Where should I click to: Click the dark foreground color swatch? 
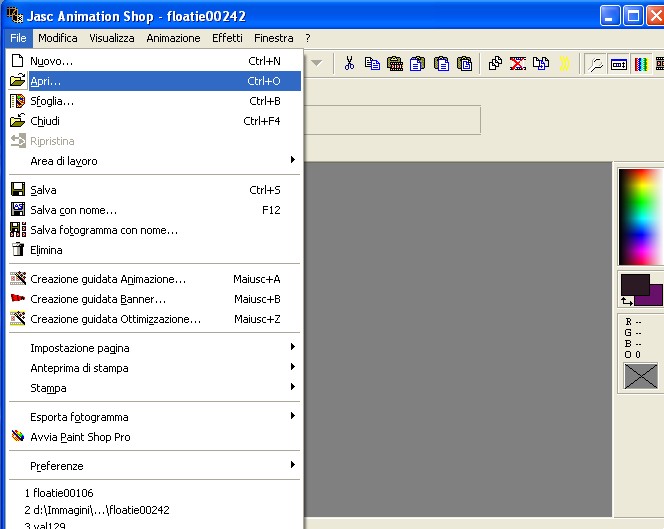click(635, 284)
